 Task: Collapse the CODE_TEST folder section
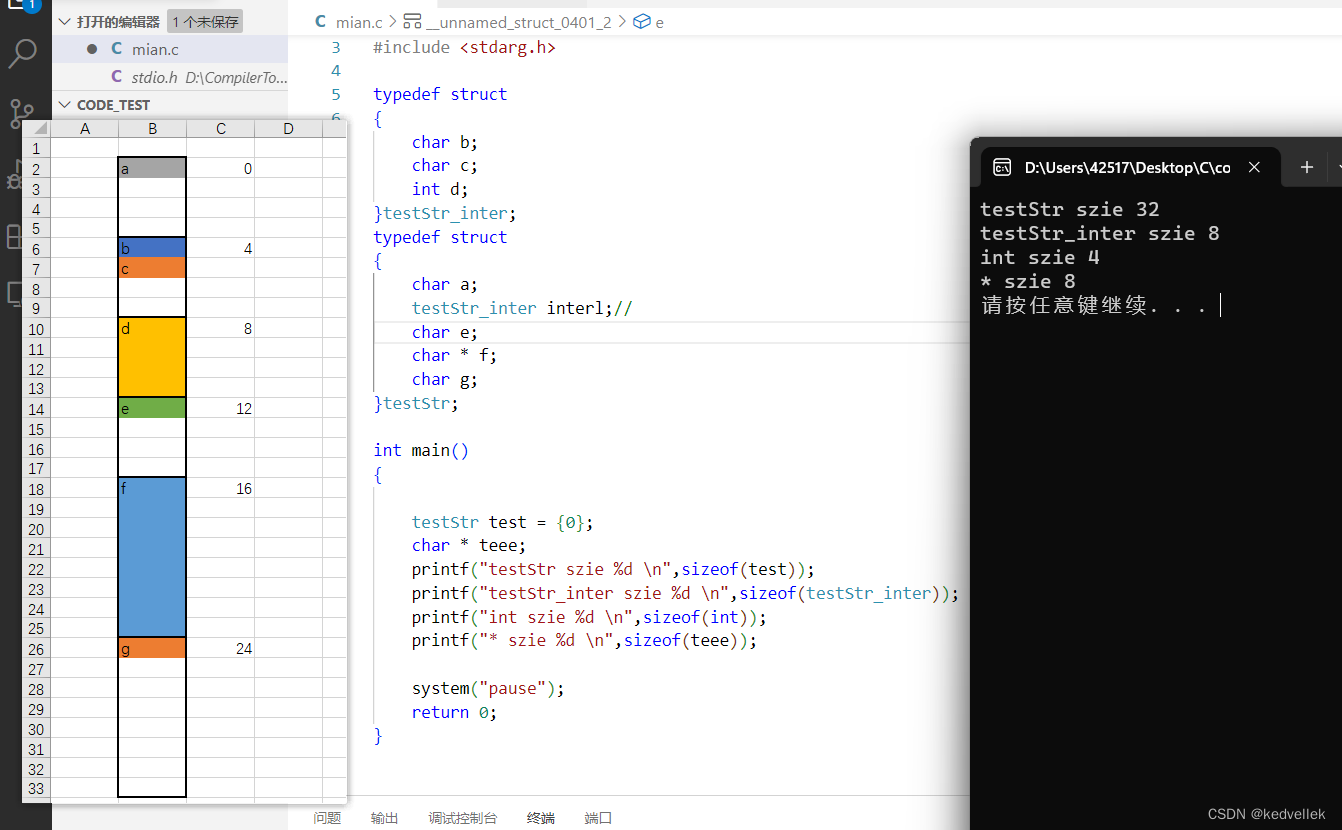click(64, 104)
